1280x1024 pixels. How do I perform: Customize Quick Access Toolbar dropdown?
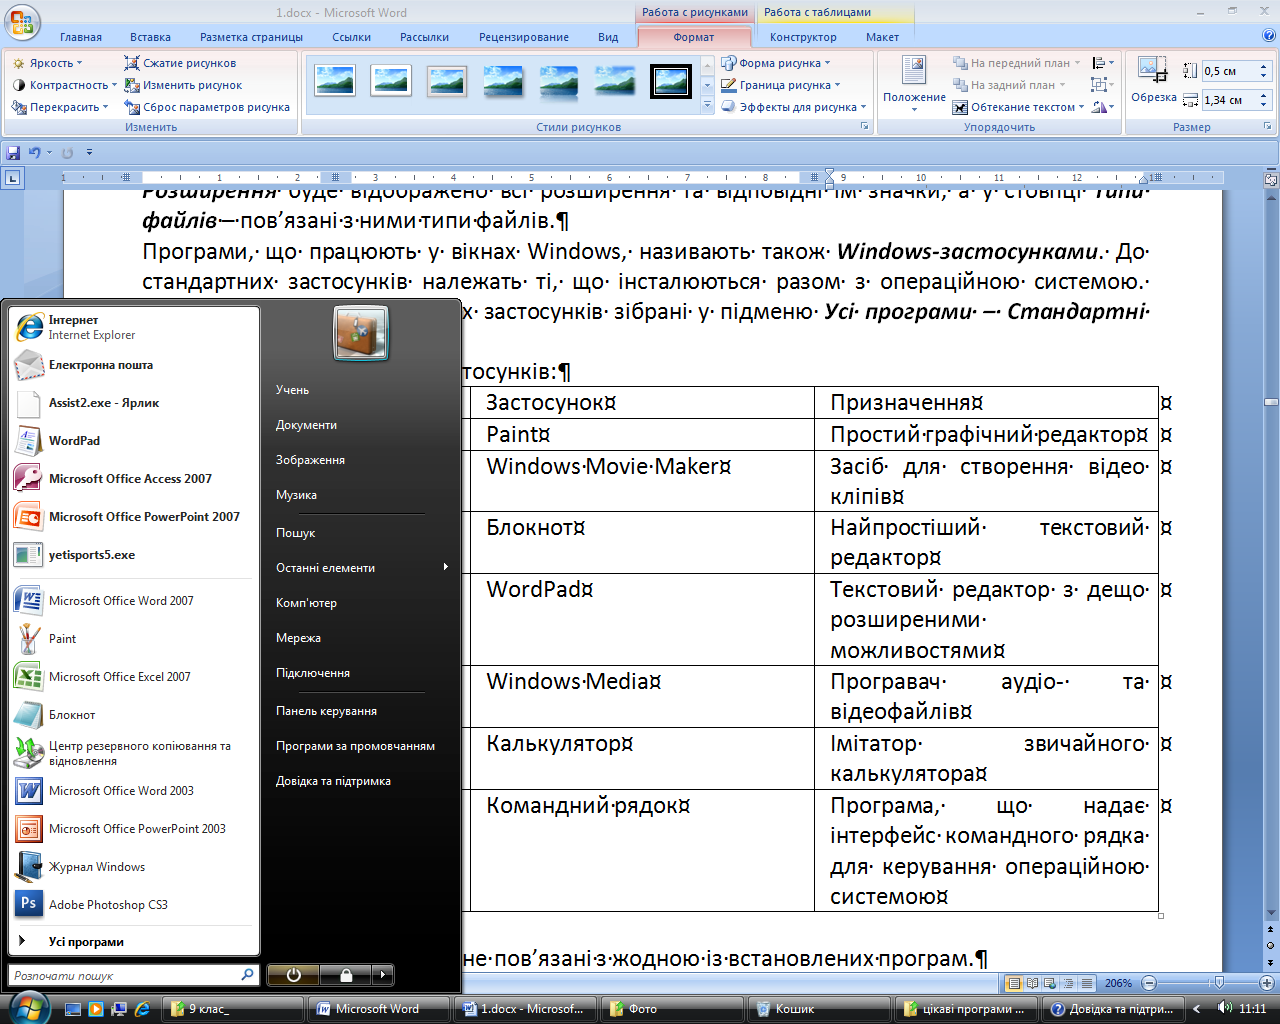pyautogui.click(x=89, y=153)
